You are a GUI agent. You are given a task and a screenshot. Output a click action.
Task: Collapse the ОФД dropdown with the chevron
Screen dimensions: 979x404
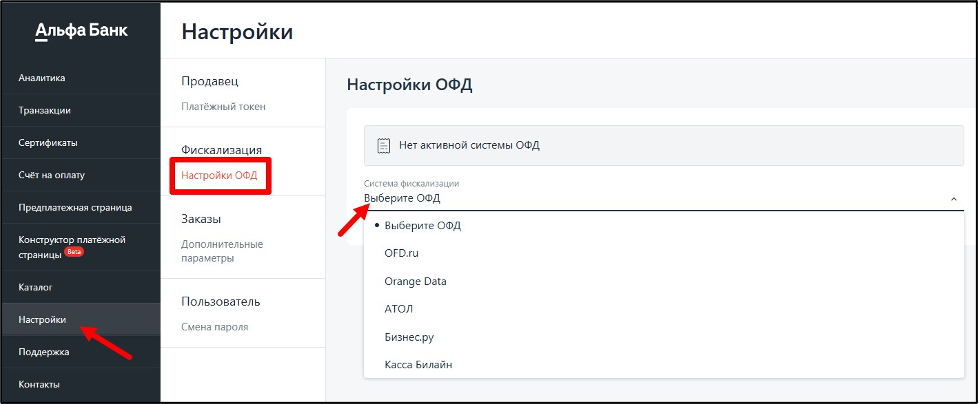953,199
